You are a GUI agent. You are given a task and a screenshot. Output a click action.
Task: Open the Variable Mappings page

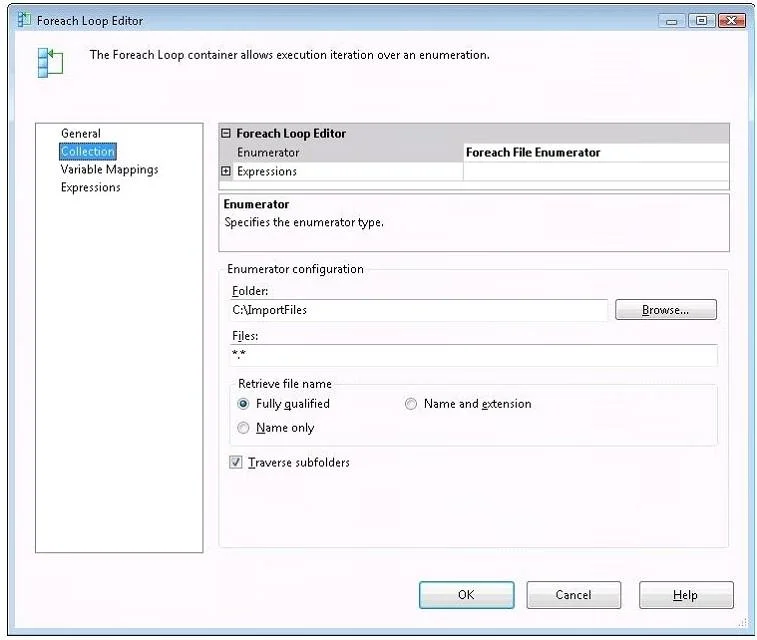tap(110, 169)
